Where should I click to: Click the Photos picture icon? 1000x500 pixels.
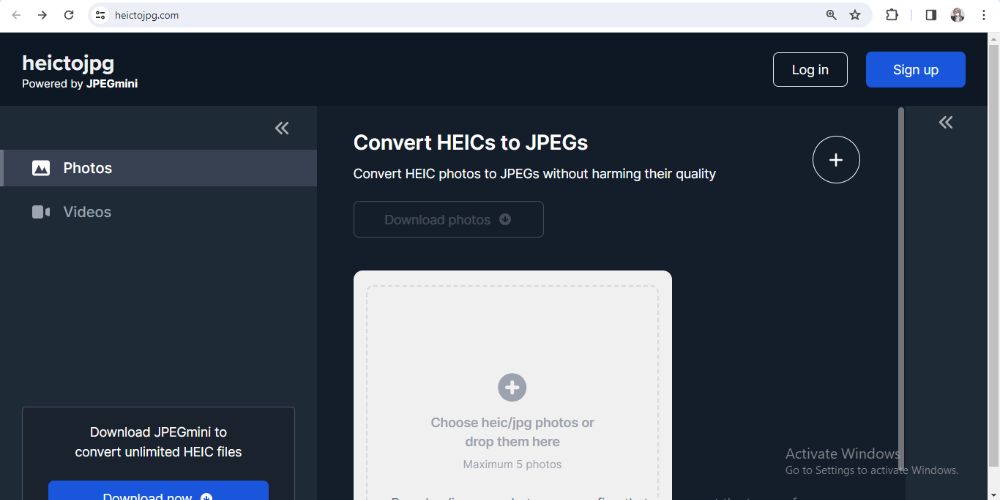[x=41, y=168]
